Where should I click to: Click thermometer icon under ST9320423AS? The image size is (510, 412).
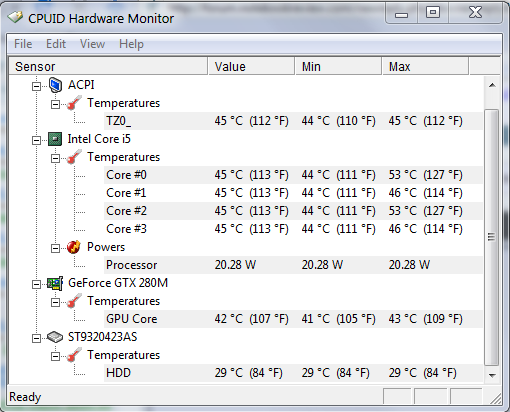coord(74,355)
